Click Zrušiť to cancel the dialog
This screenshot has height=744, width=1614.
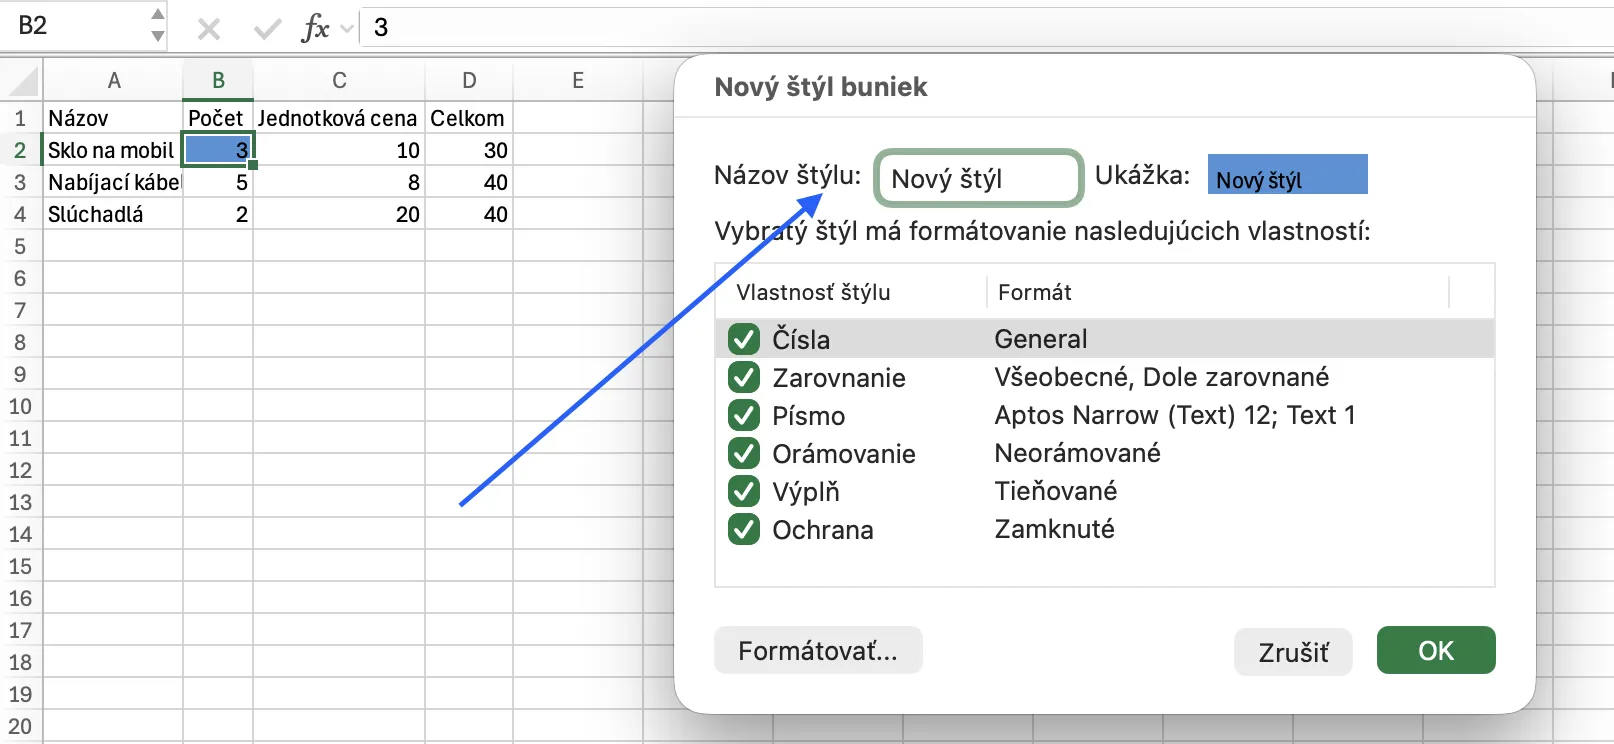tap(1293, 652)
